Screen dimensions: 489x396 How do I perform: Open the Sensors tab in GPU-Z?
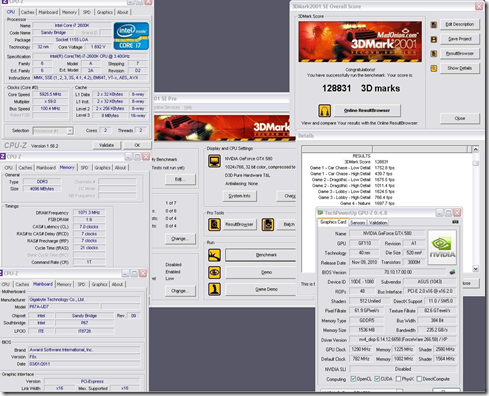tap(358, 223)
